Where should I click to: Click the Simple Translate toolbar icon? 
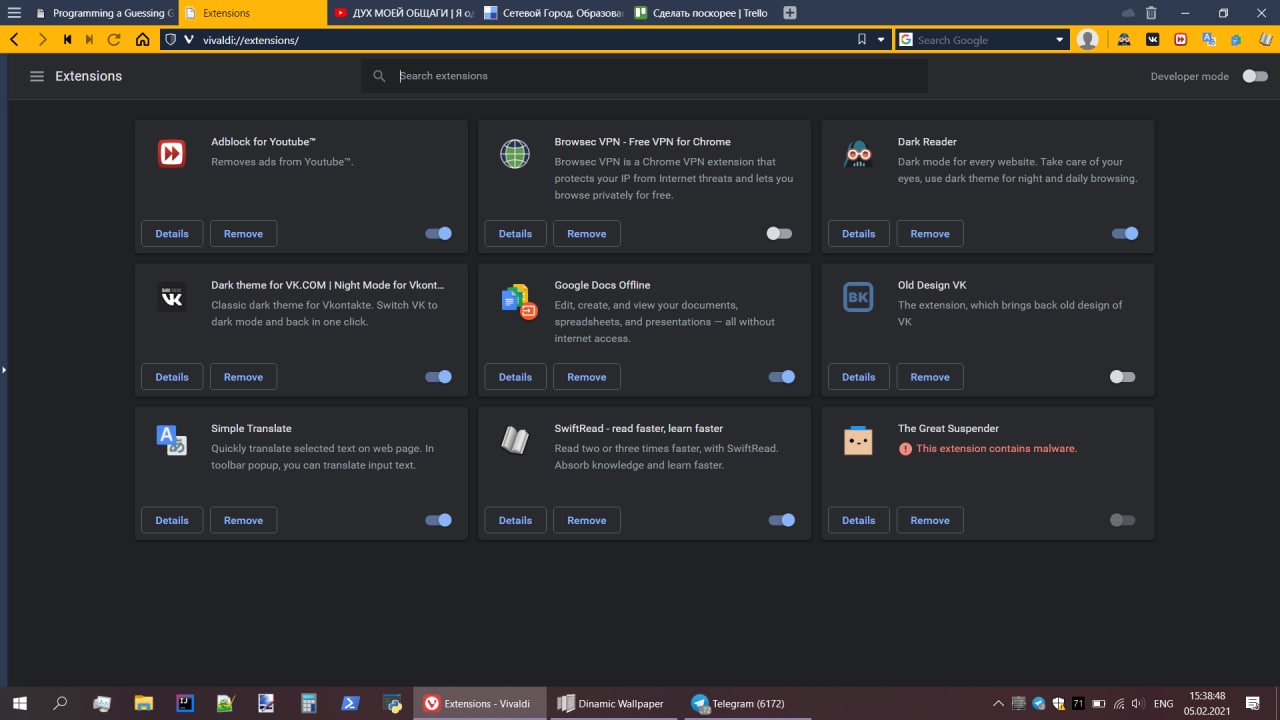pyautogui.click(x=1209, y=40)
